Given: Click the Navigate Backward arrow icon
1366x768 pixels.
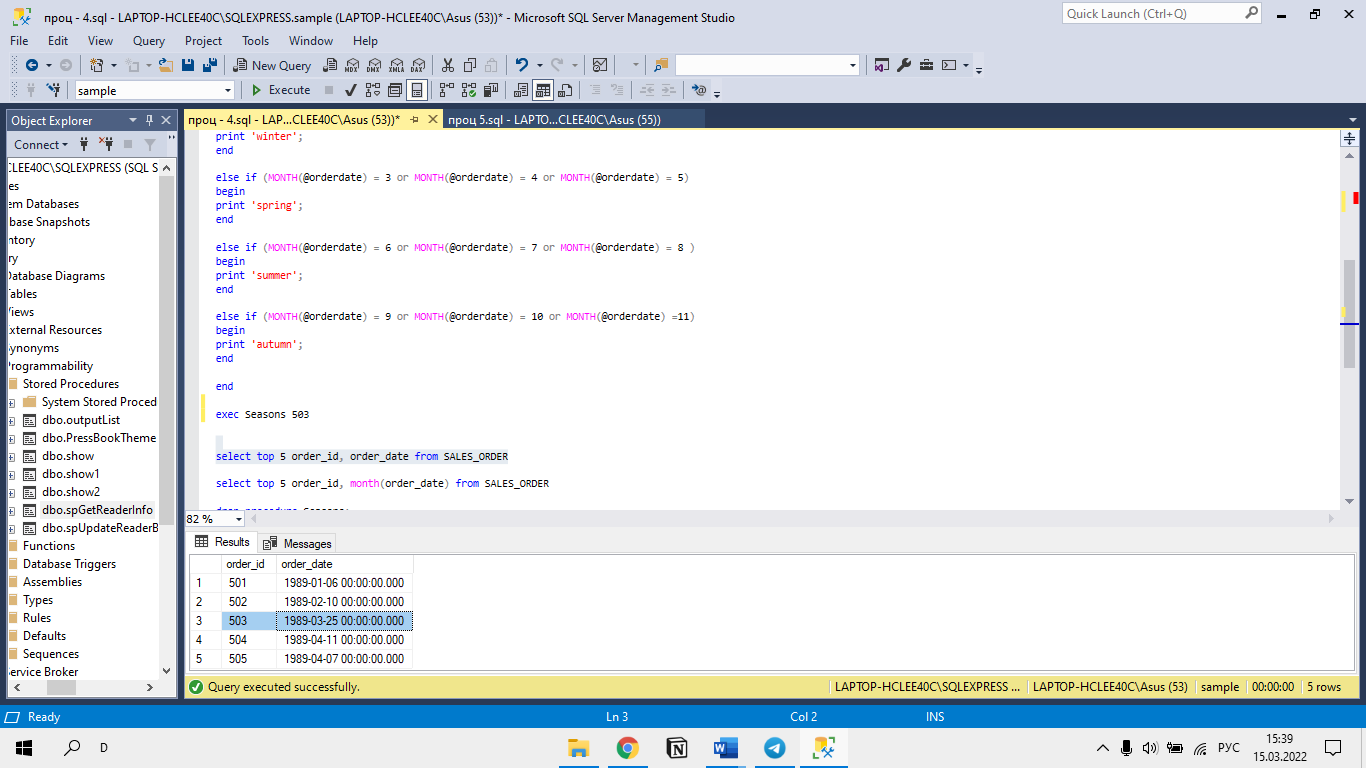Looking at the screenshot, I should click(32, 65).
